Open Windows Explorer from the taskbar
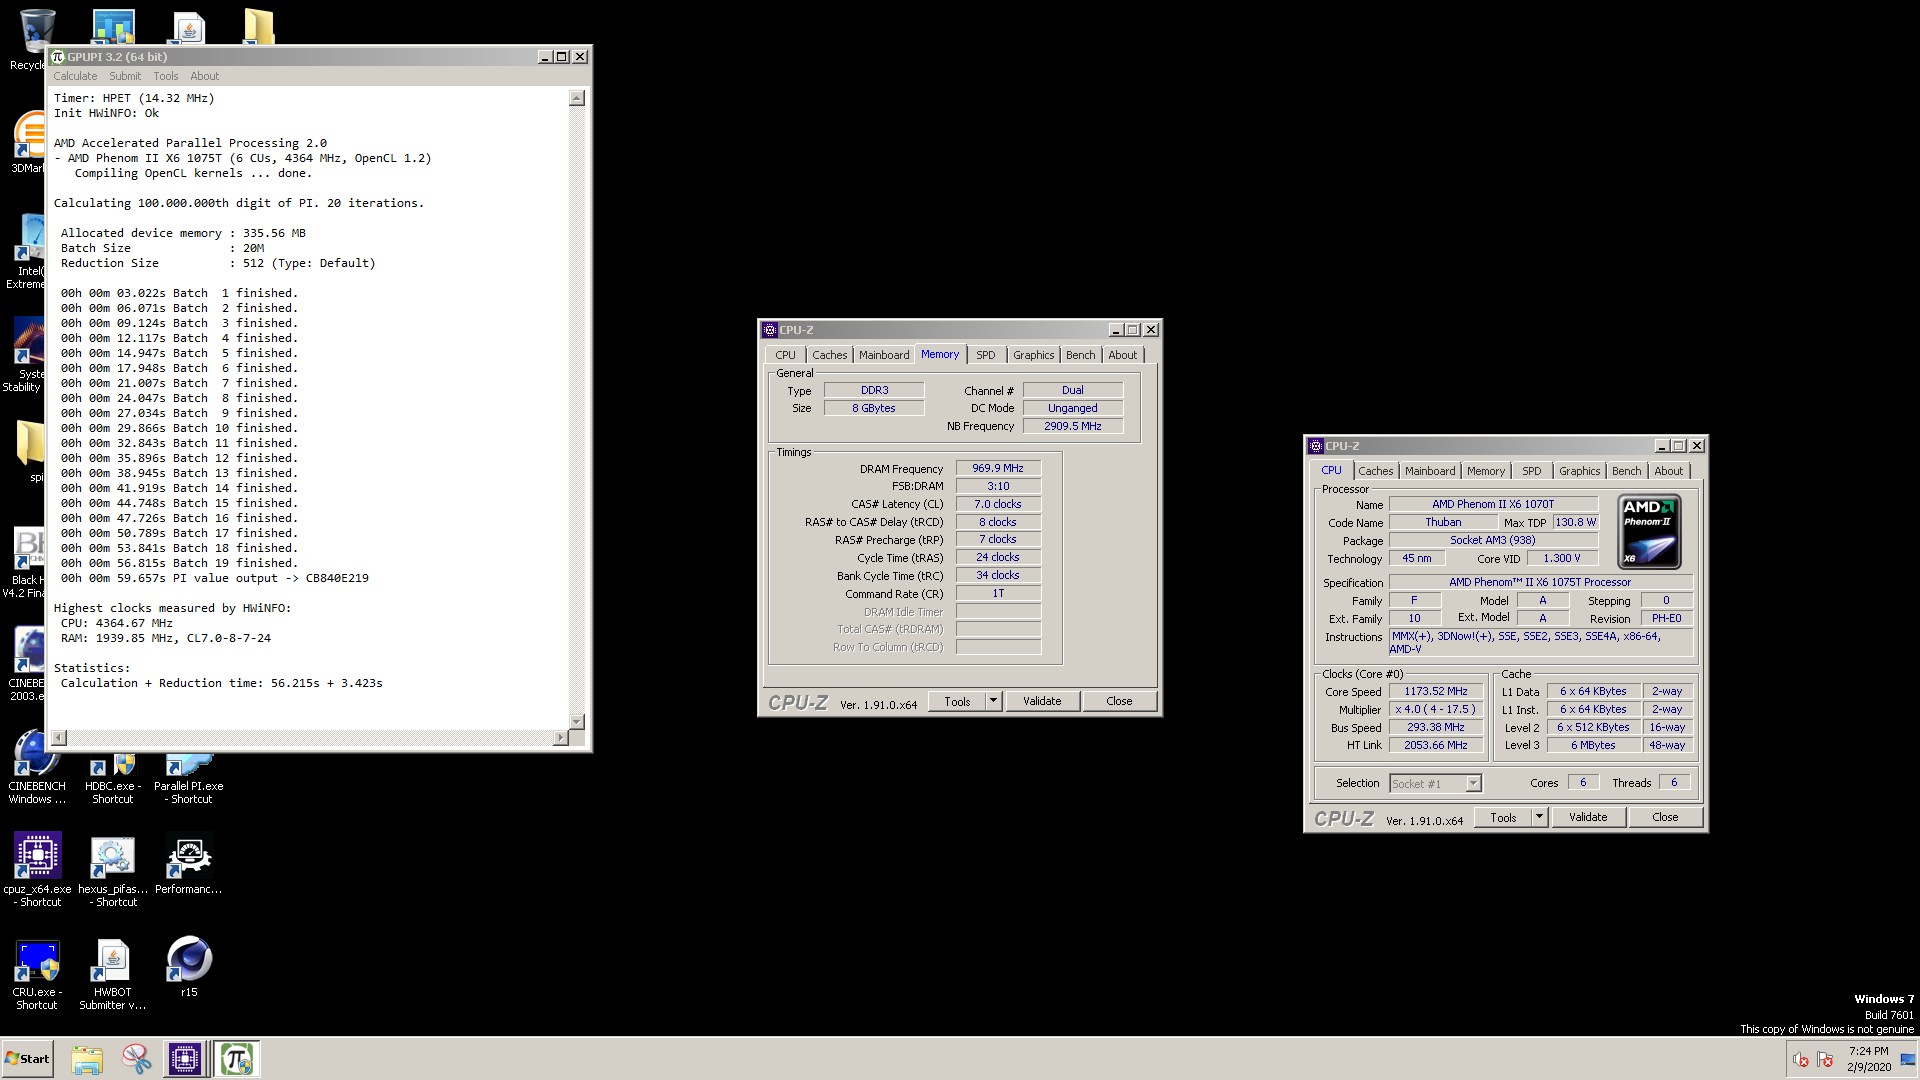The image size is (1920, 1080). coord(87,1059)
